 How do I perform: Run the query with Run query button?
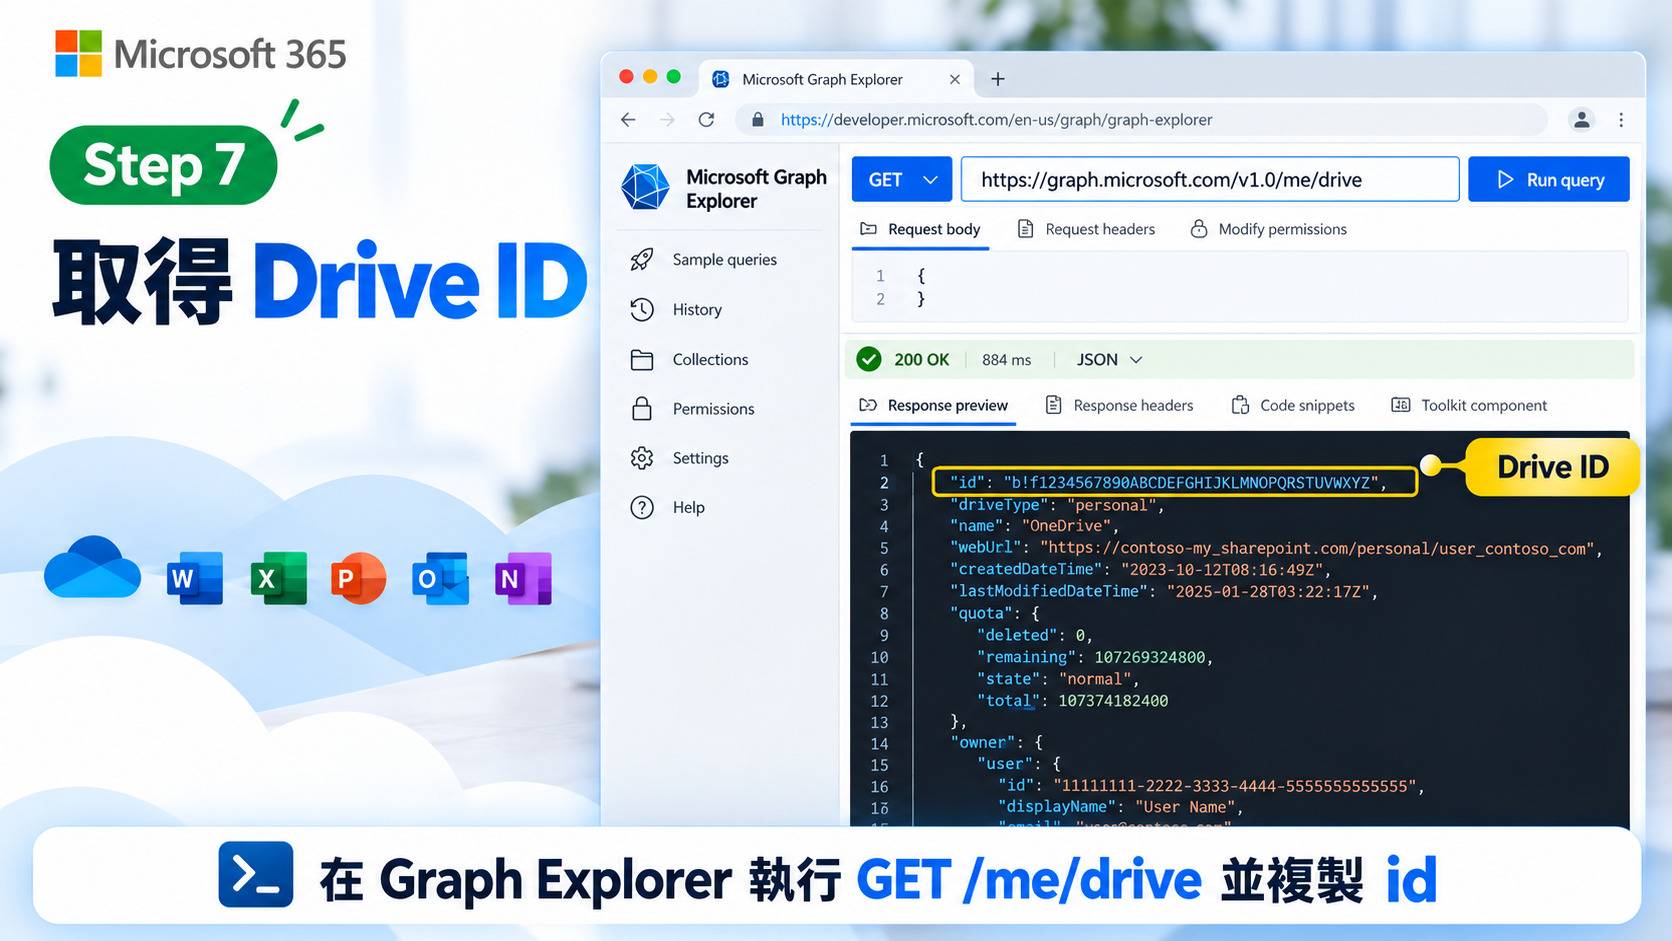pos(1549,180)
